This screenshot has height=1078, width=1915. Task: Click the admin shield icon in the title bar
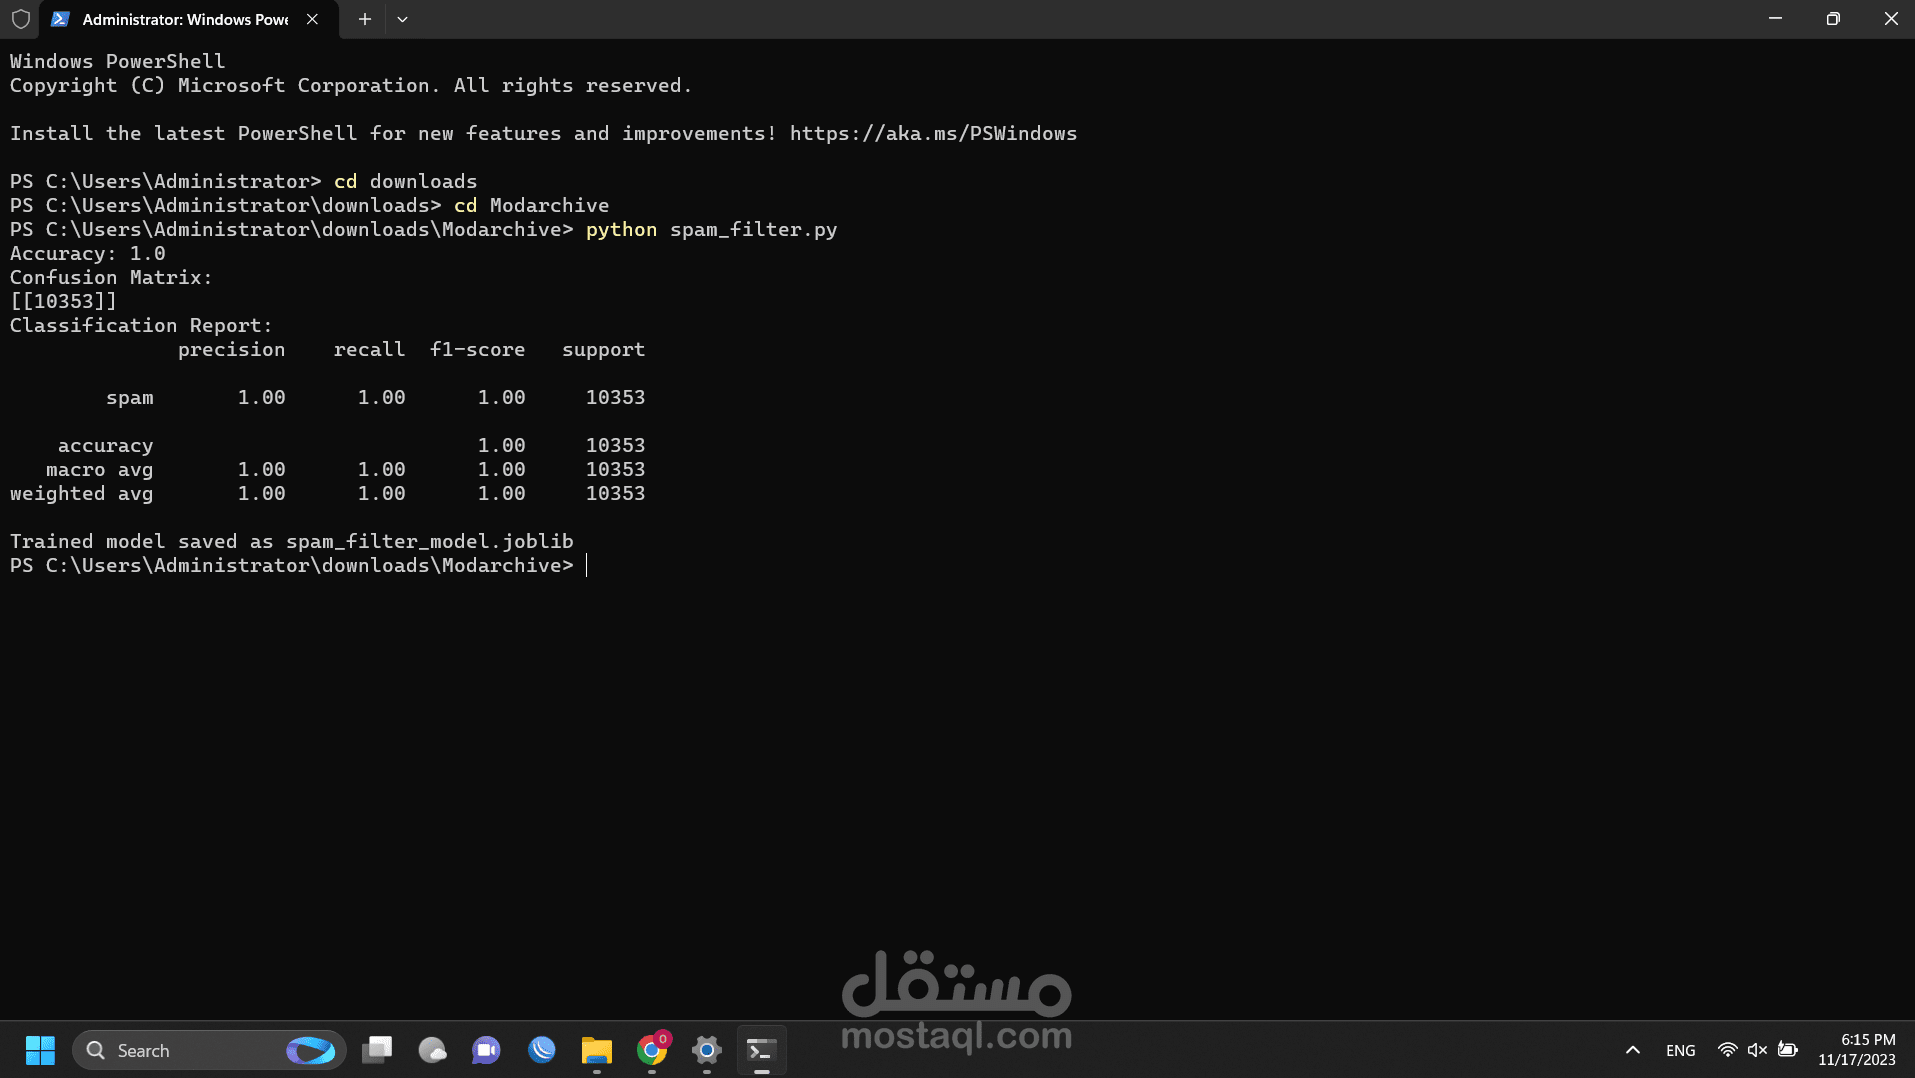click(x=20, y=19)
